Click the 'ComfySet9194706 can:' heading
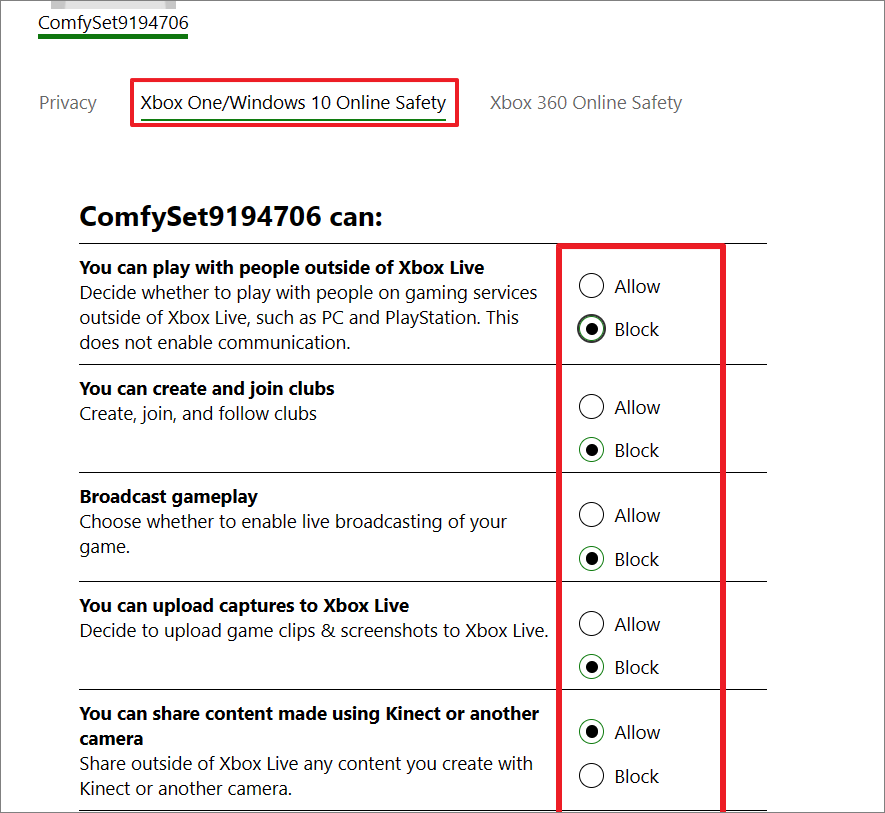 coord(231,217)
